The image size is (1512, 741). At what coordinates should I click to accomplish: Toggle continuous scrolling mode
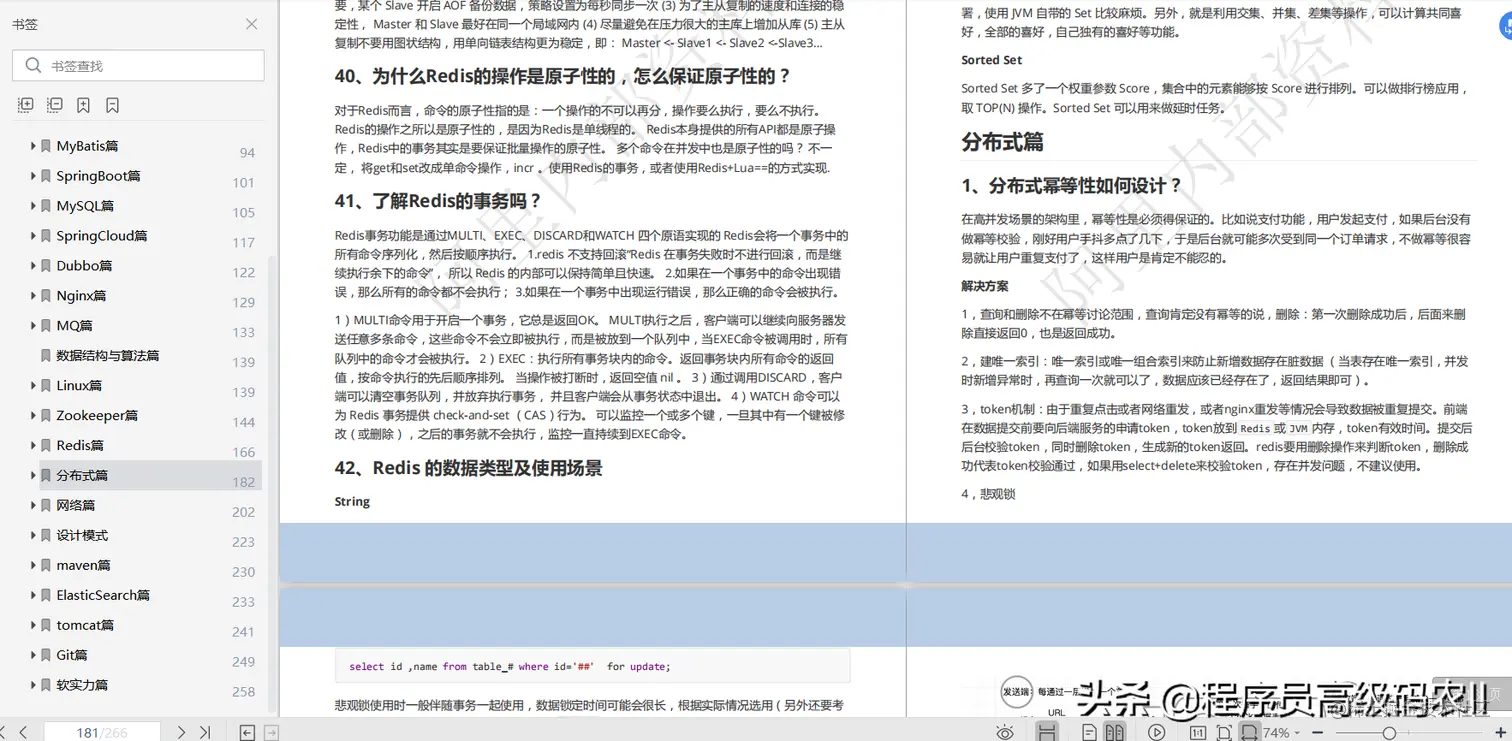tap(1047, 733)
